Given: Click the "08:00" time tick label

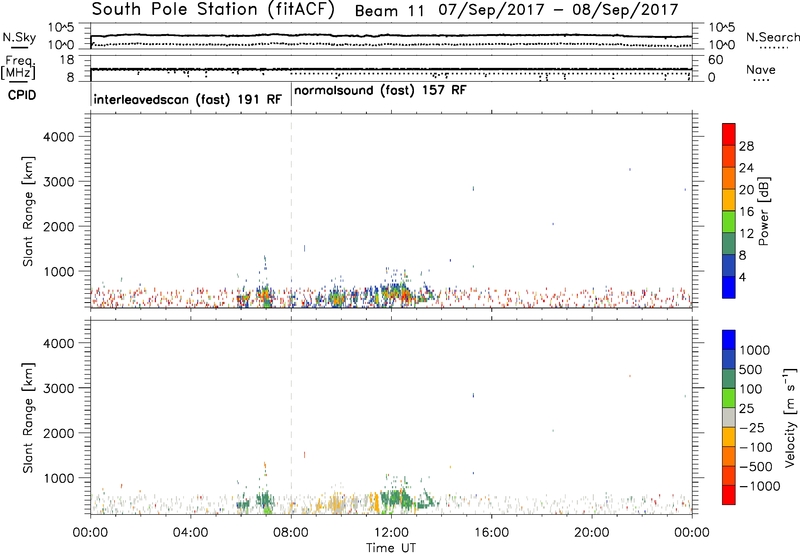Looking at the screenshot, I should pyautogui.click(x=291, y=533).
